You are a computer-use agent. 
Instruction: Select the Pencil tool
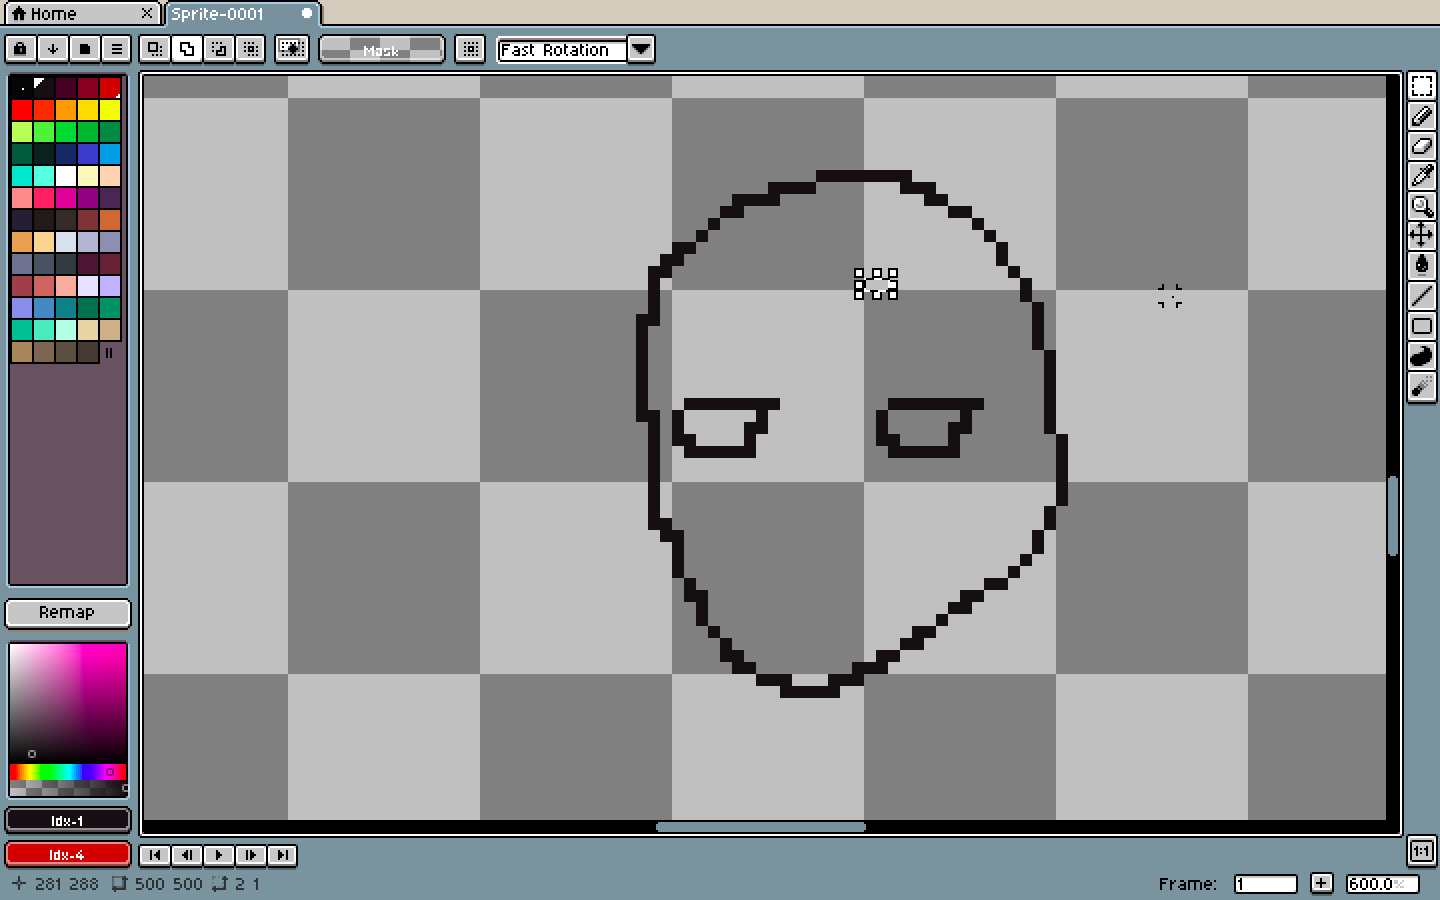pos(1421,116)
